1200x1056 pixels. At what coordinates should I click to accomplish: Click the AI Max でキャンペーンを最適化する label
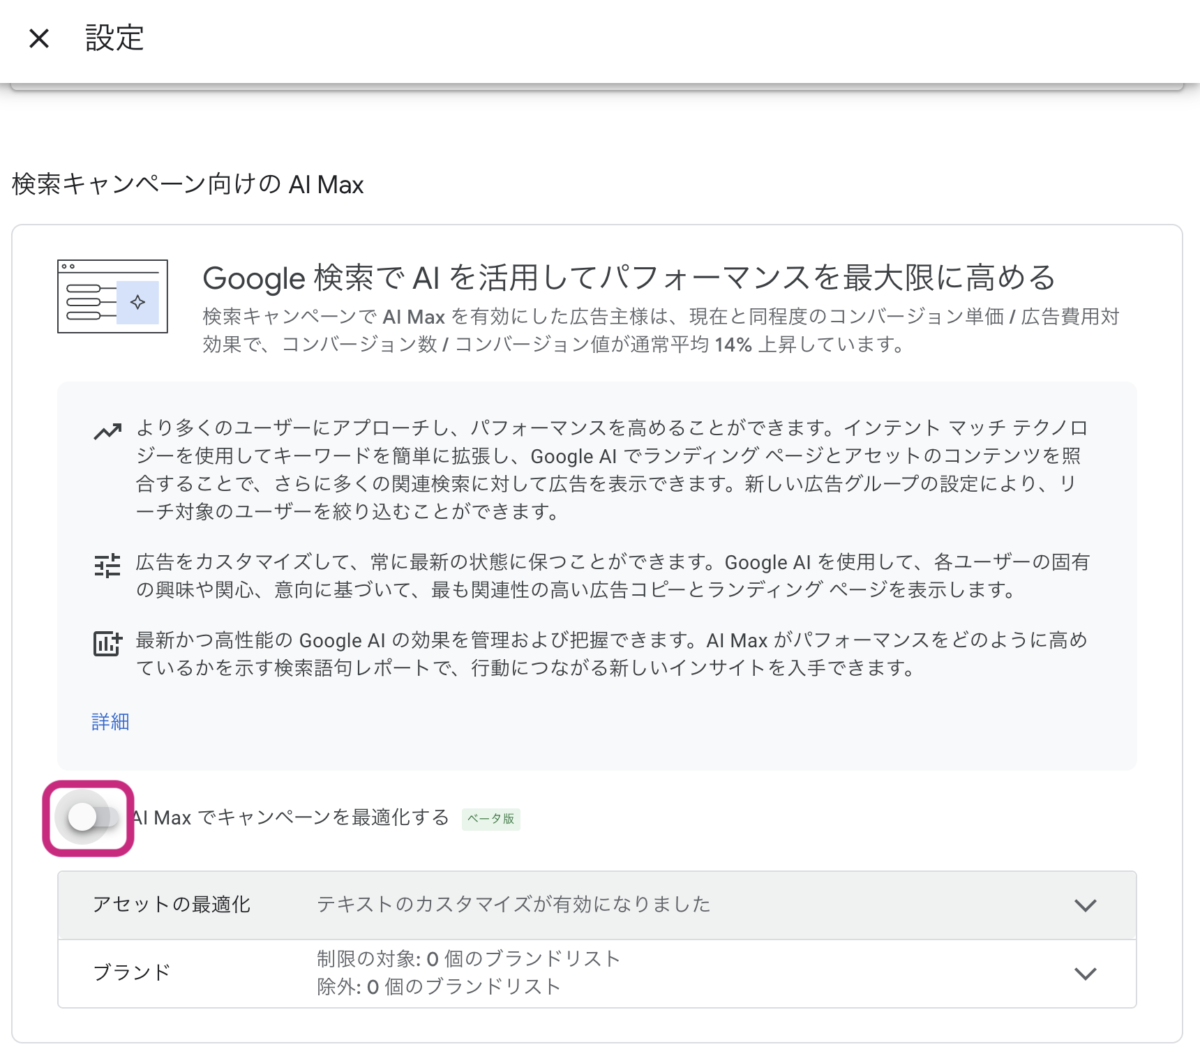coord(290,818)
